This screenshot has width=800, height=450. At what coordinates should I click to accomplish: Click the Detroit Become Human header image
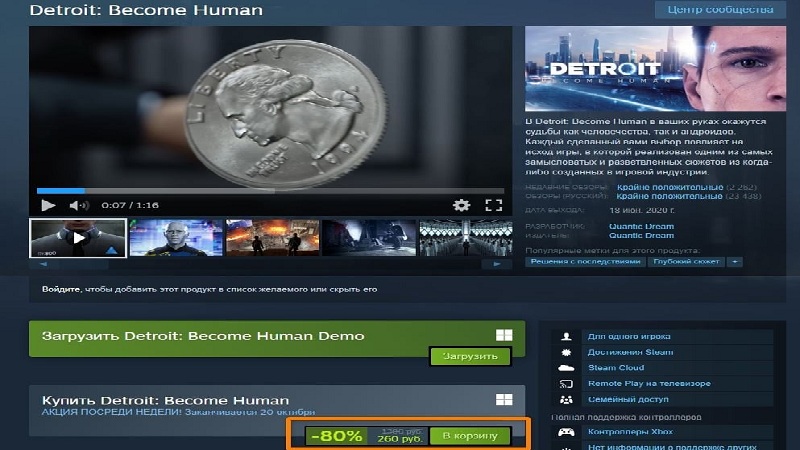coord(655,68)
